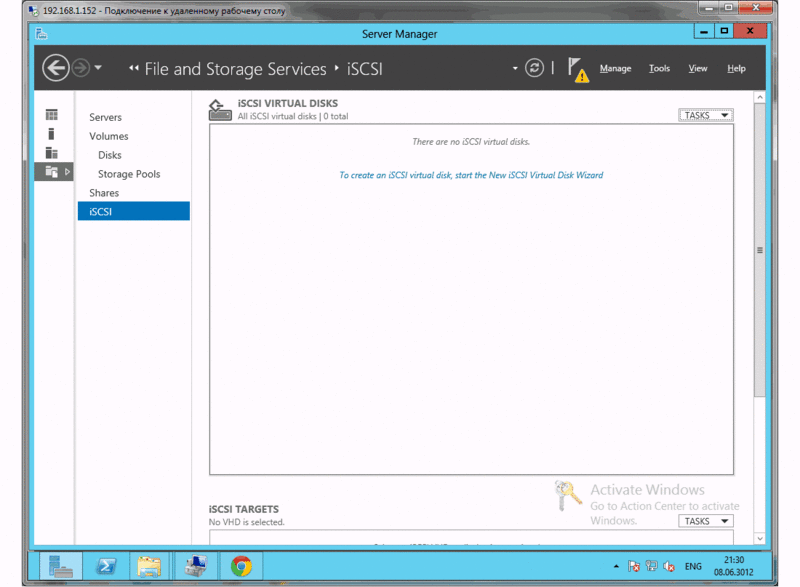Click the breadcrumb double-chevron before File and Storage Services

[134, 68]
